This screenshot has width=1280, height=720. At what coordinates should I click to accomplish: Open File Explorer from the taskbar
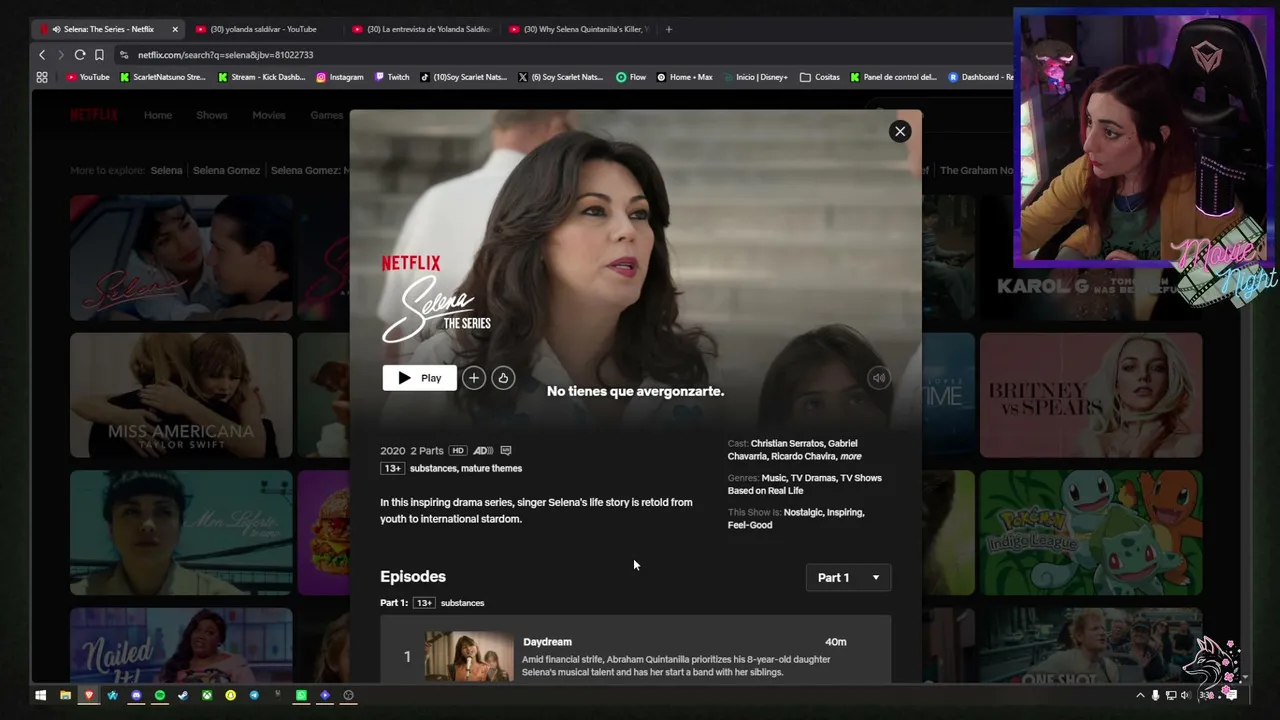[x=65, y=695]
